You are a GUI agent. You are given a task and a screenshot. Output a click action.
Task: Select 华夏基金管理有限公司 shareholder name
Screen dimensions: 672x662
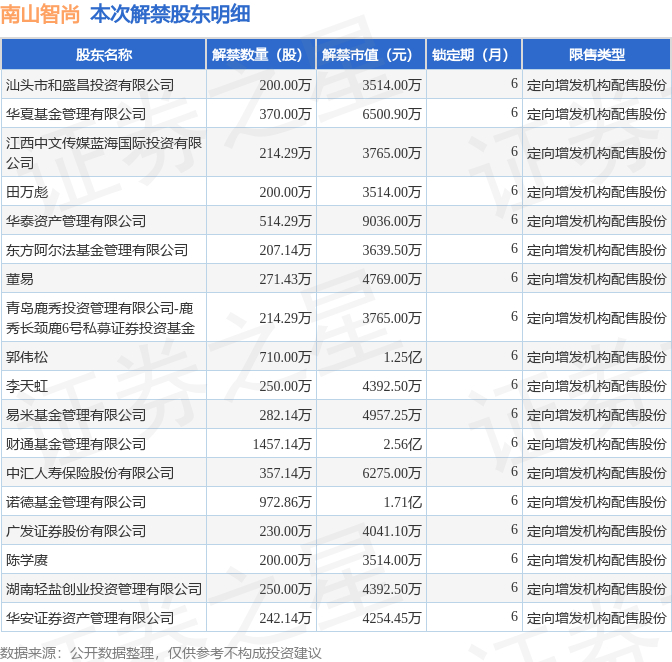coord(76,114)
